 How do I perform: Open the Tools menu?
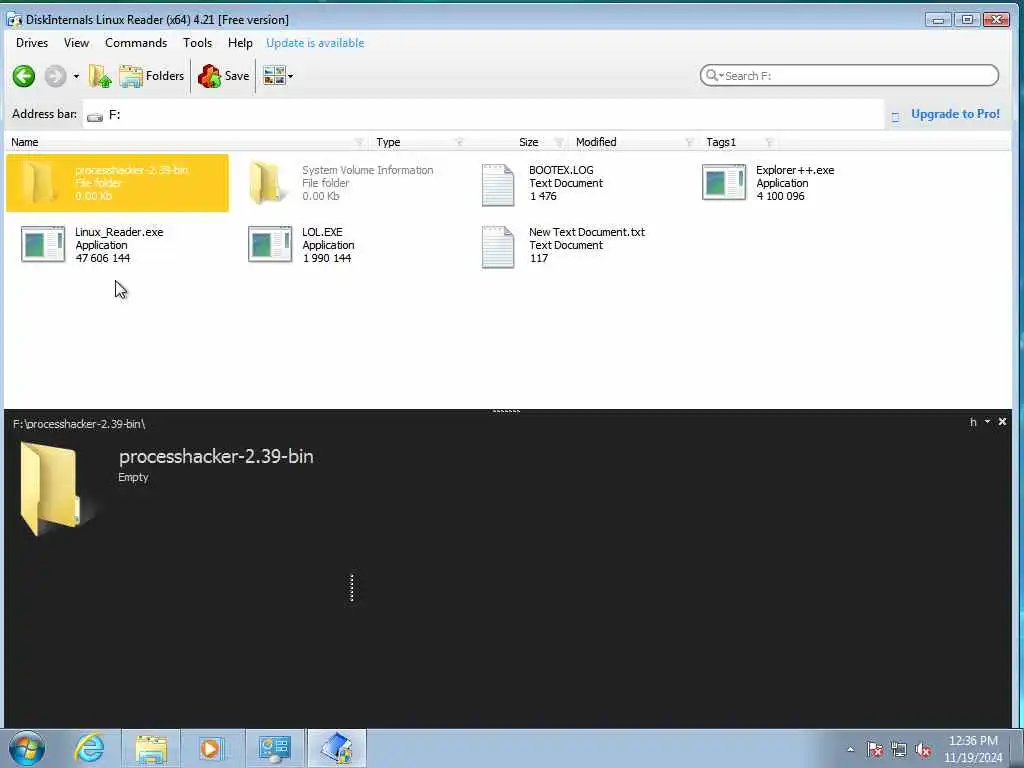[x=197, y=43]
